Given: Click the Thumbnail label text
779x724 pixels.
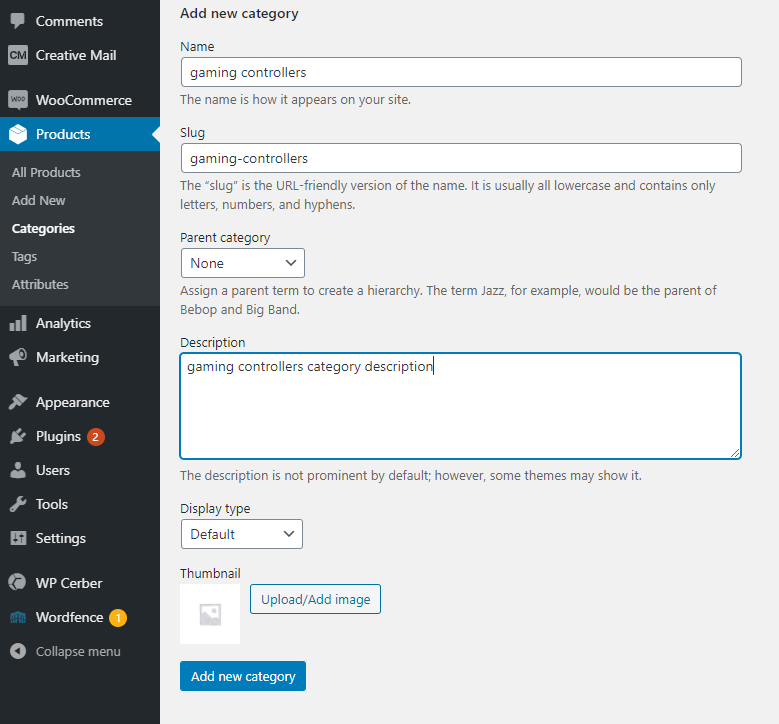Looking at the screenshot, I should click(x=210, y=573).
